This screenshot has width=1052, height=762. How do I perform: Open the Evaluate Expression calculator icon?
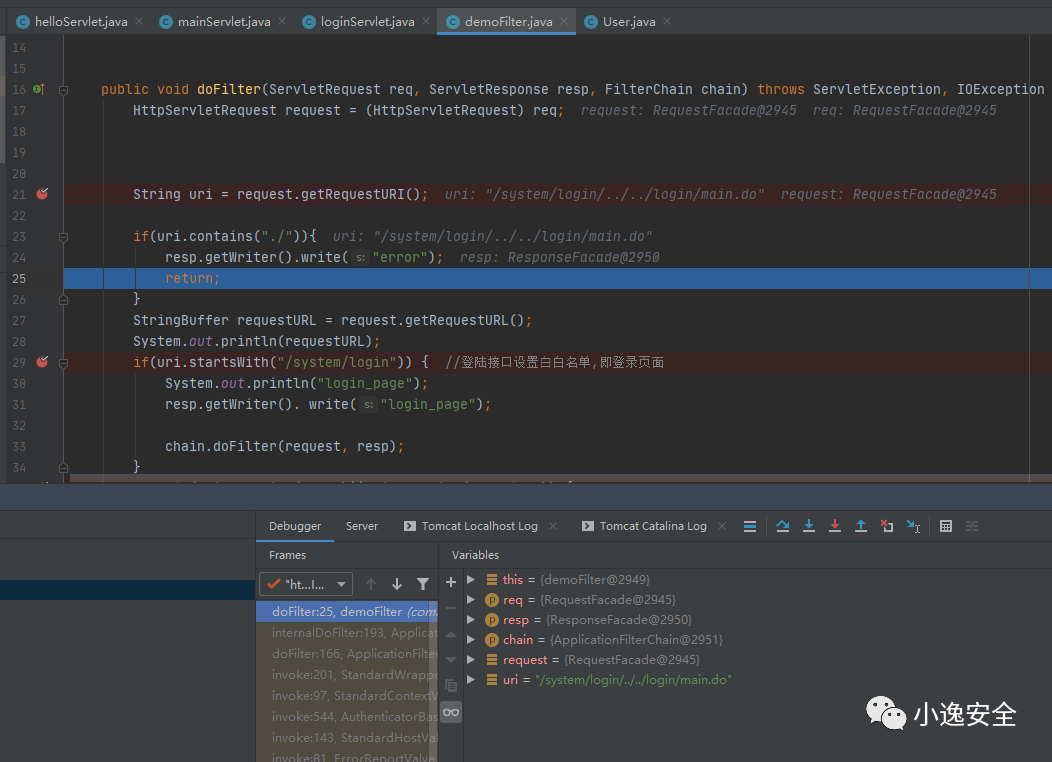[x=946, y=527]
